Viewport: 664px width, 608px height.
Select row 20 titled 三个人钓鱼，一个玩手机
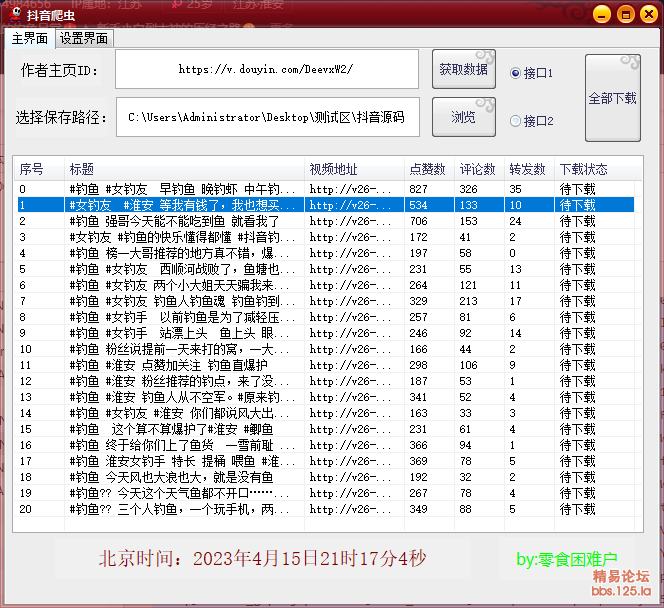pos(326,509)
